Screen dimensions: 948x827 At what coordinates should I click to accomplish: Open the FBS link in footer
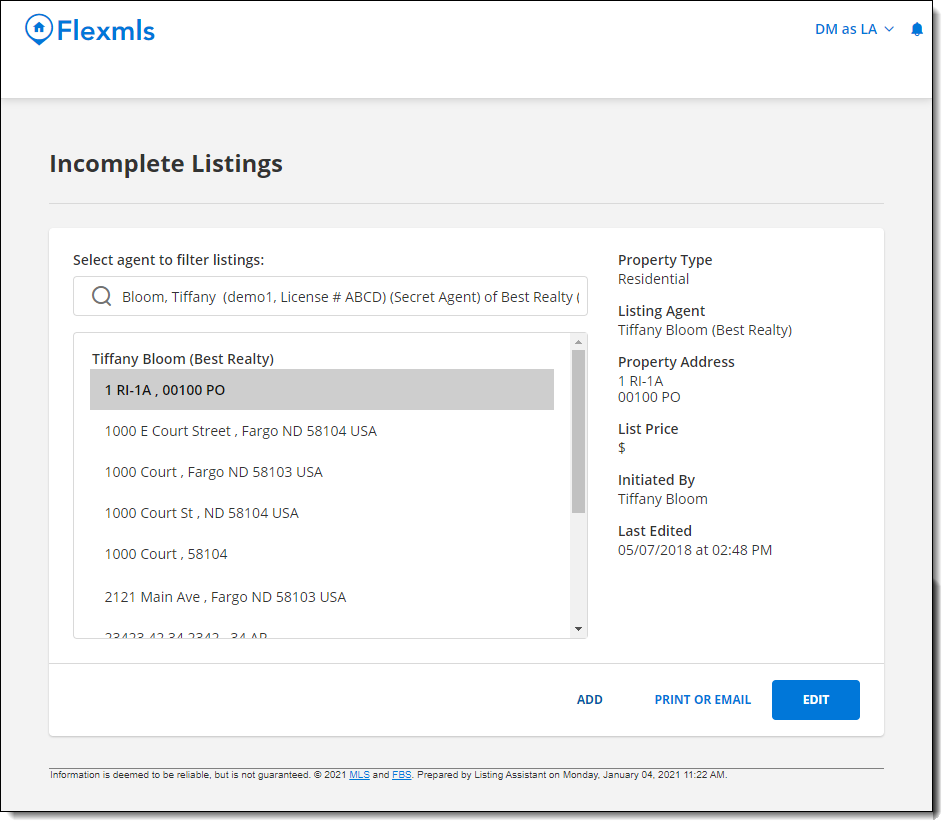401,775
